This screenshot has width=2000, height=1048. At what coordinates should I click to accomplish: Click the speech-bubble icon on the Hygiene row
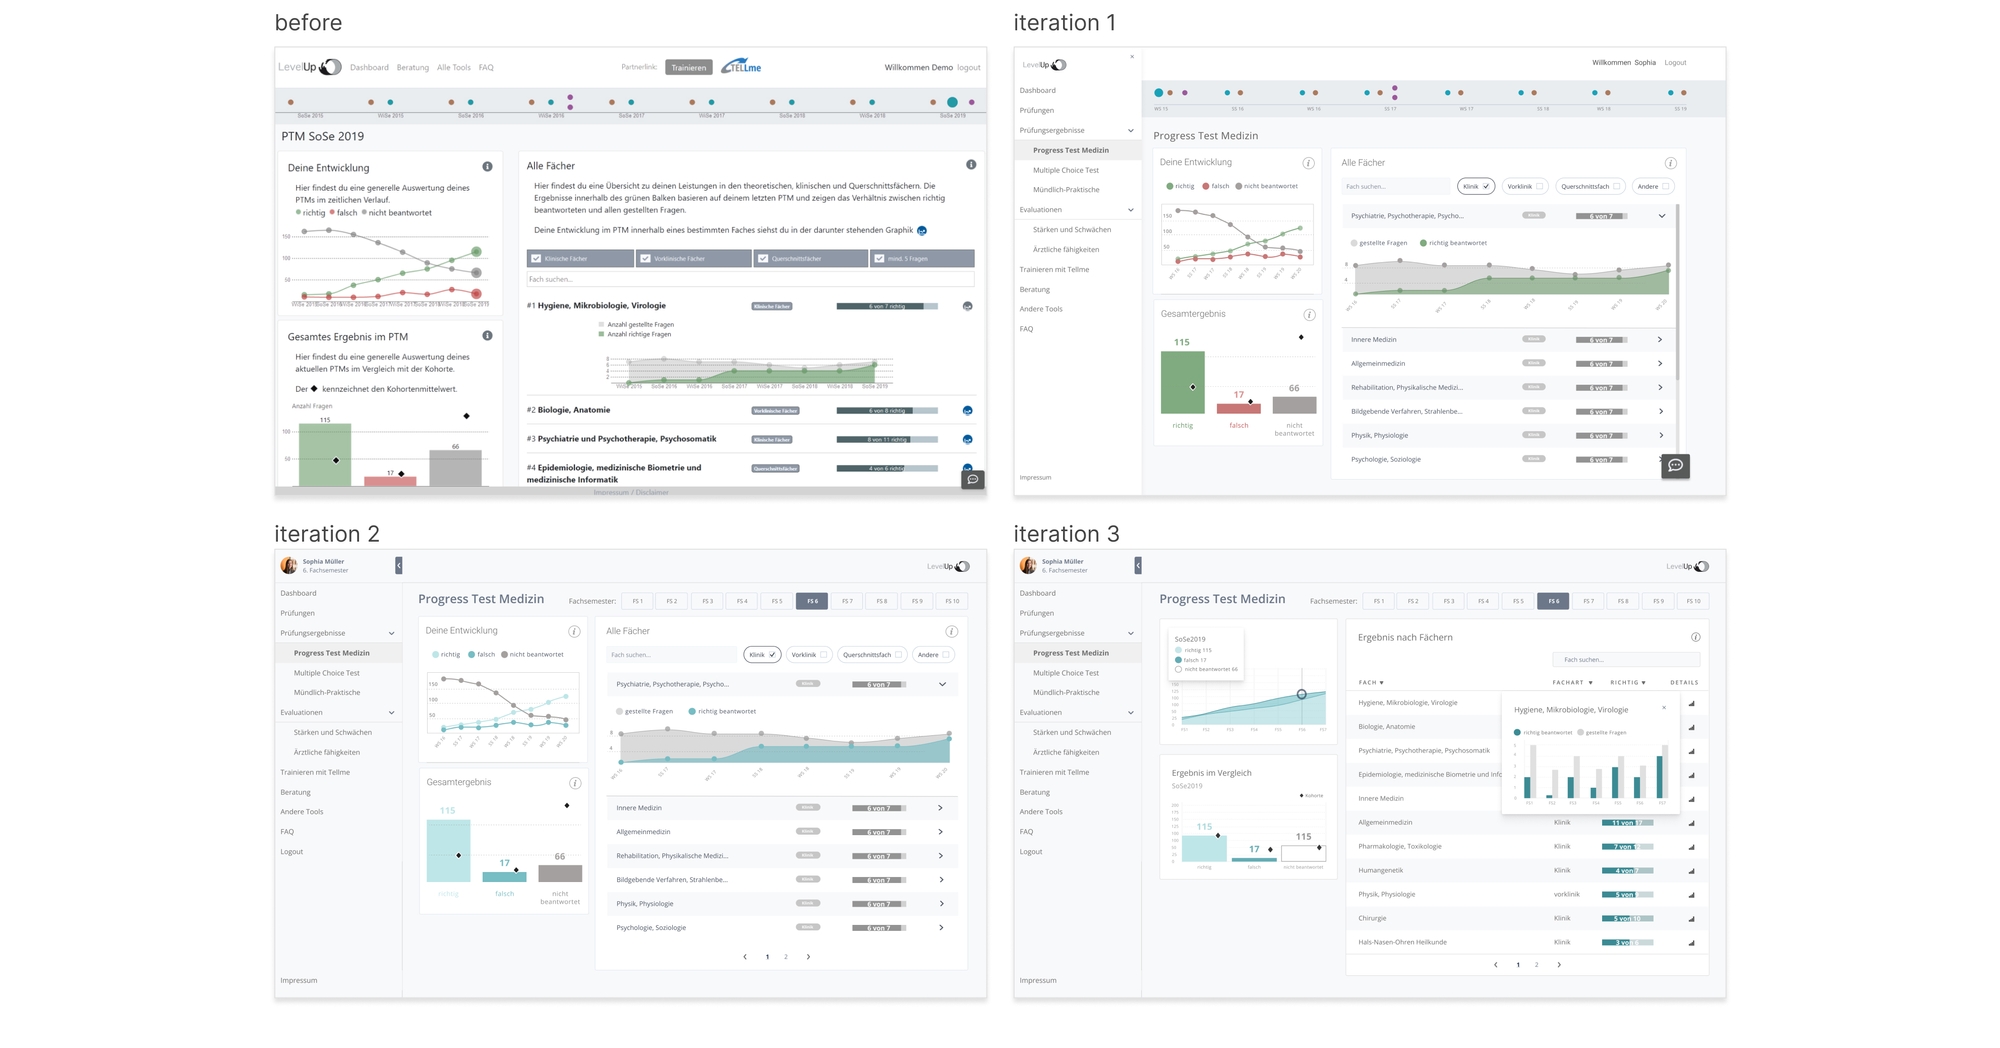pyautogui.click(x=966, y=306)
